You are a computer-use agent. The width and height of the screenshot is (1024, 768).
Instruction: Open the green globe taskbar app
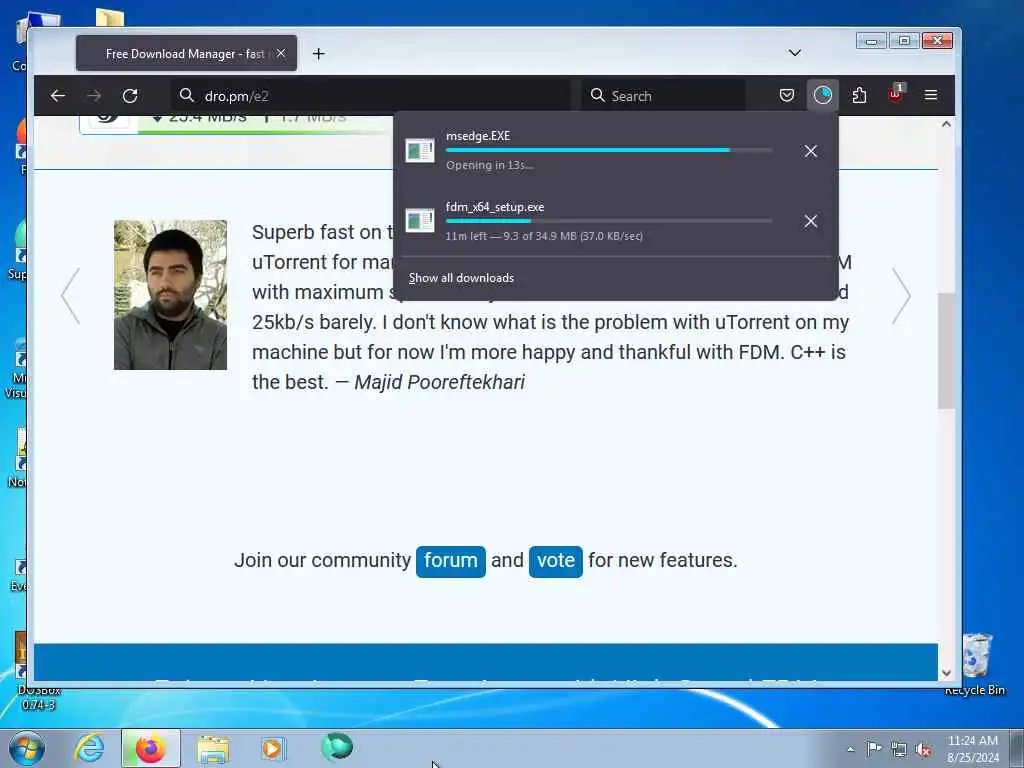(337, 747)
